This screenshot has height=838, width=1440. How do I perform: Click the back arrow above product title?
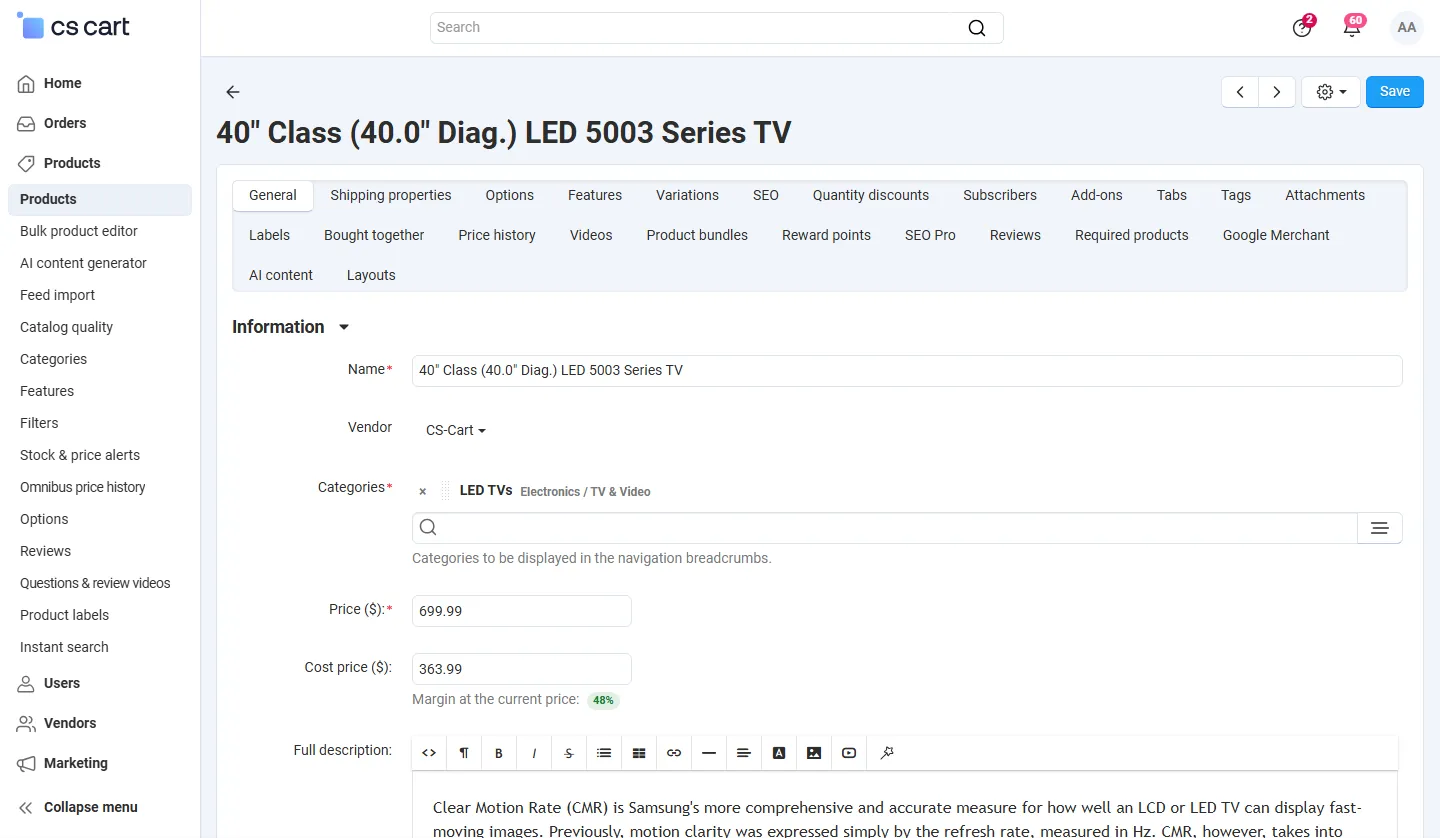coord(233,92)
